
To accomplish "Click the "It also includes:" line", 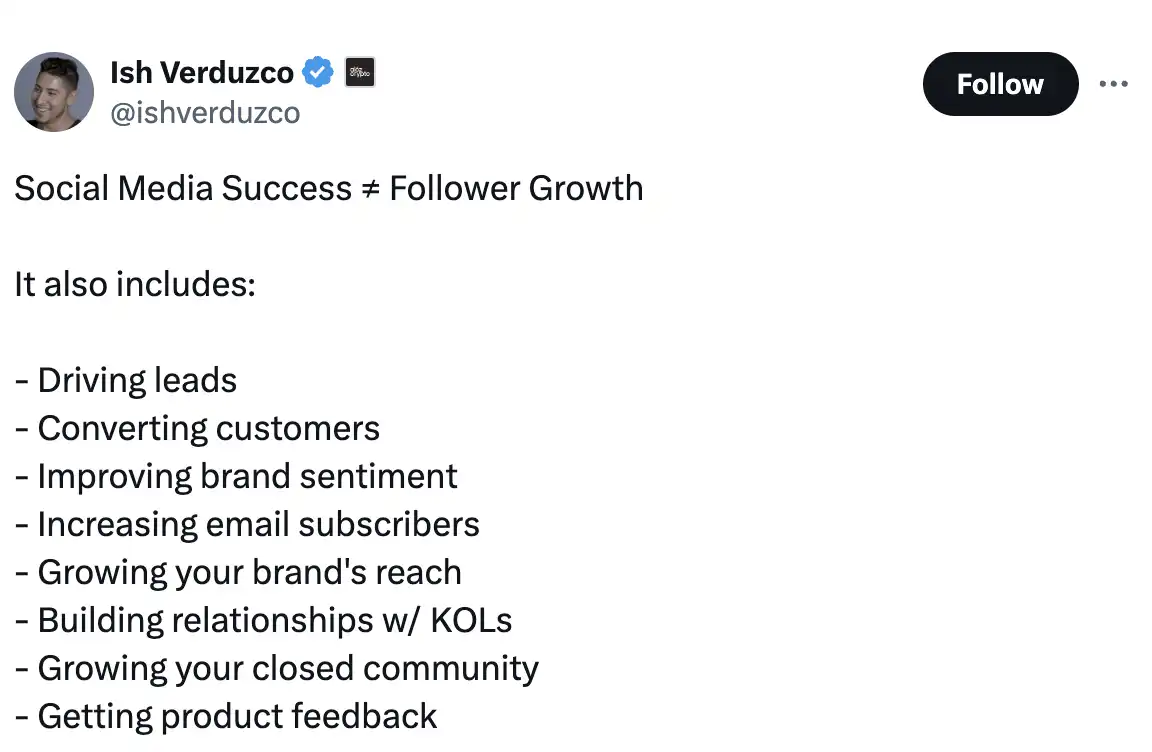I will coord(135,284).
